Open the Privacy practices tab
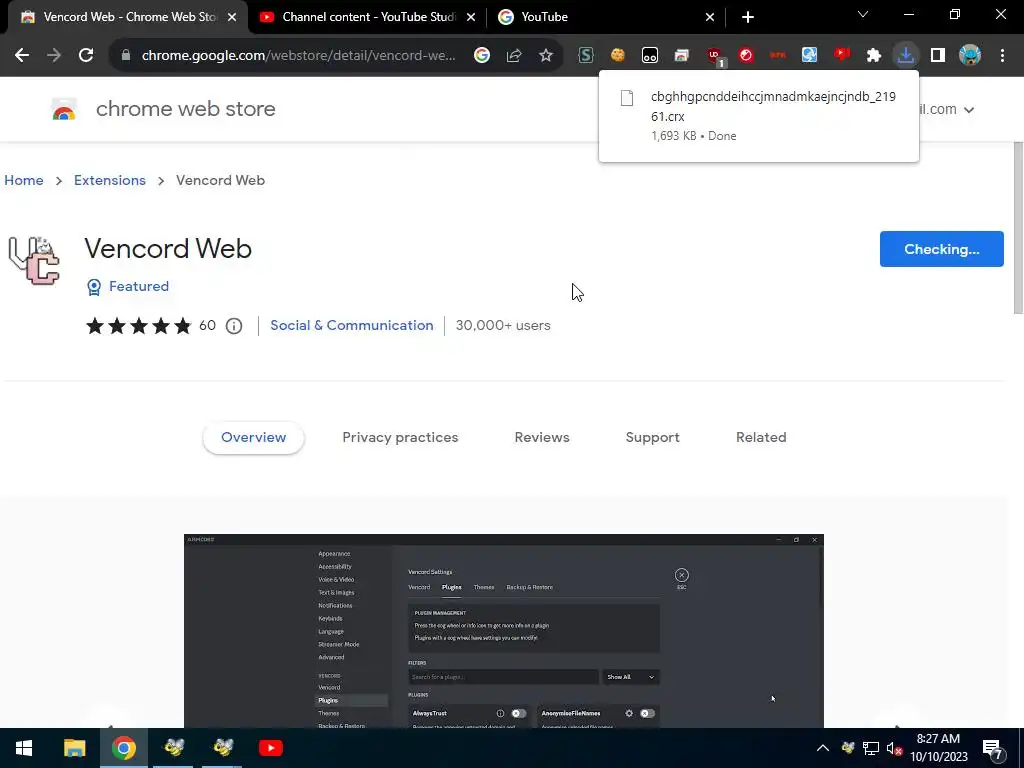1024x768 pixels. coord(400,438)
